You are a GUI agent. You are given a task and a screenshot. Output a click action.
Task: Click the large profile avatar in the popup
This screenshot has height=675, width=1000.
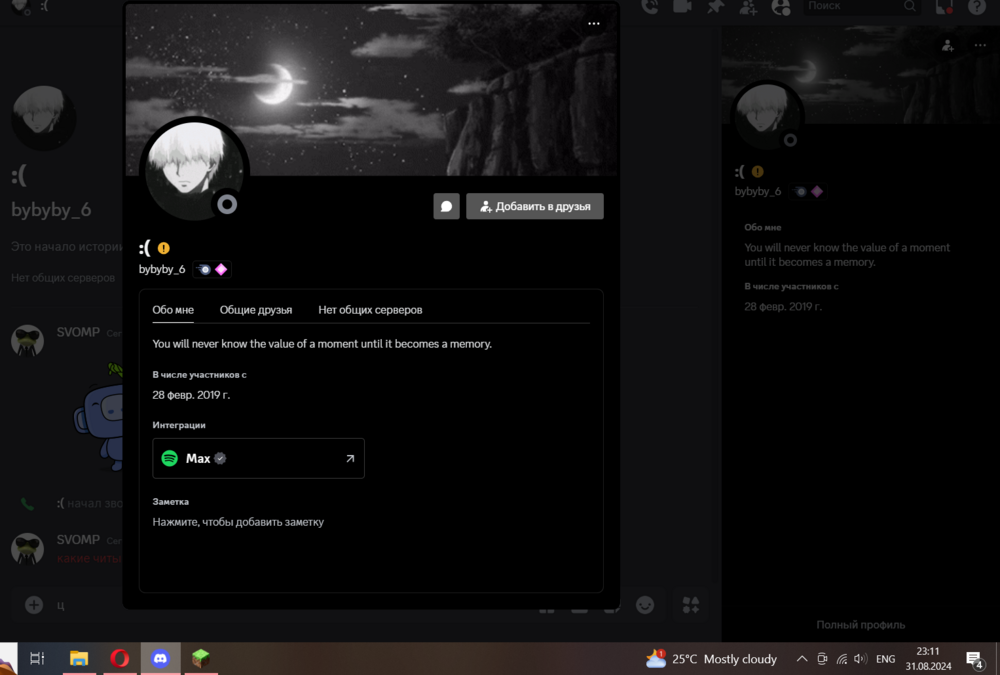tap(194, 171)
